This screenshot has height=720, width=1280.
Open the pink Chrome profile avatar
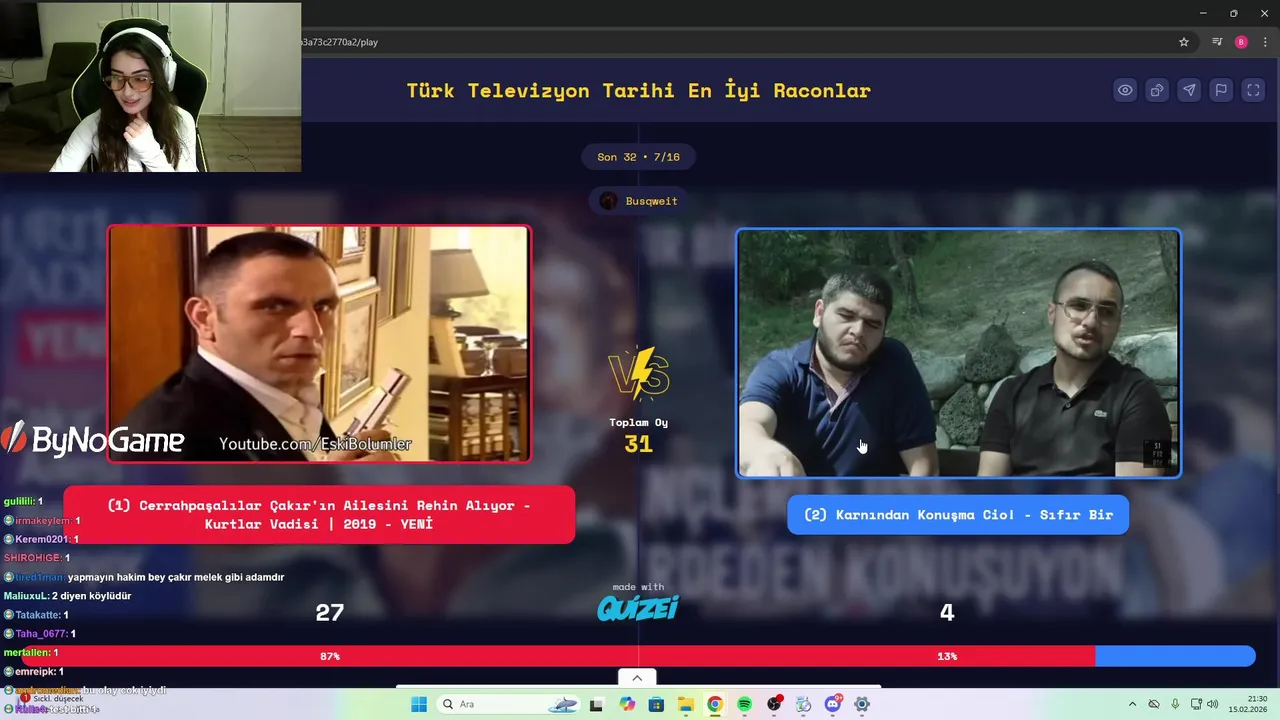click(x=1241, y=42)
